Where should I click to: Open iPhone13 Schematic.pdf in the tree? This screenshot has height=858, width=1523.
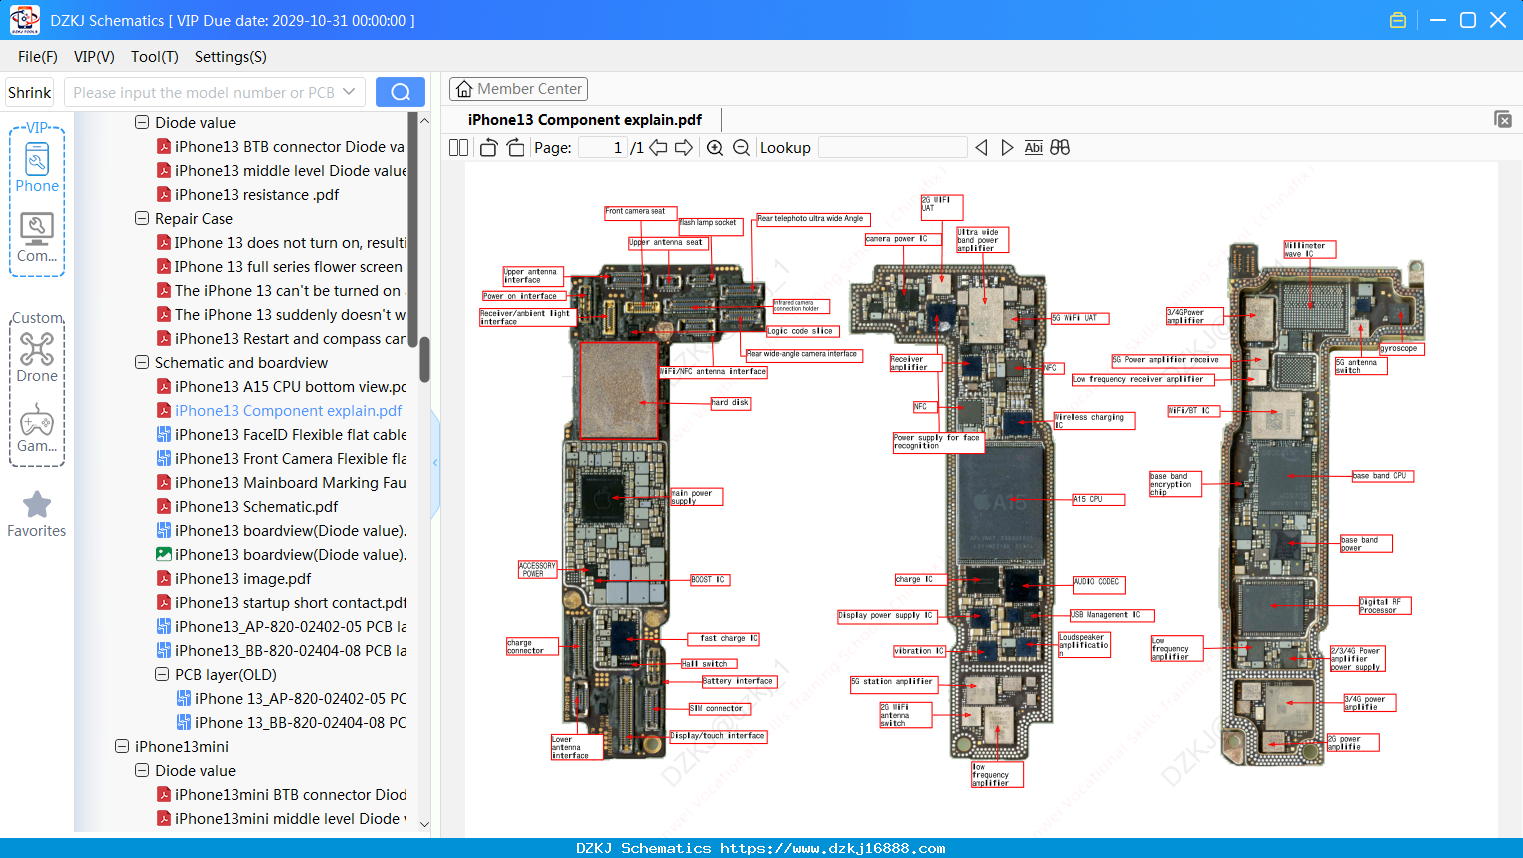click(256, 506)
